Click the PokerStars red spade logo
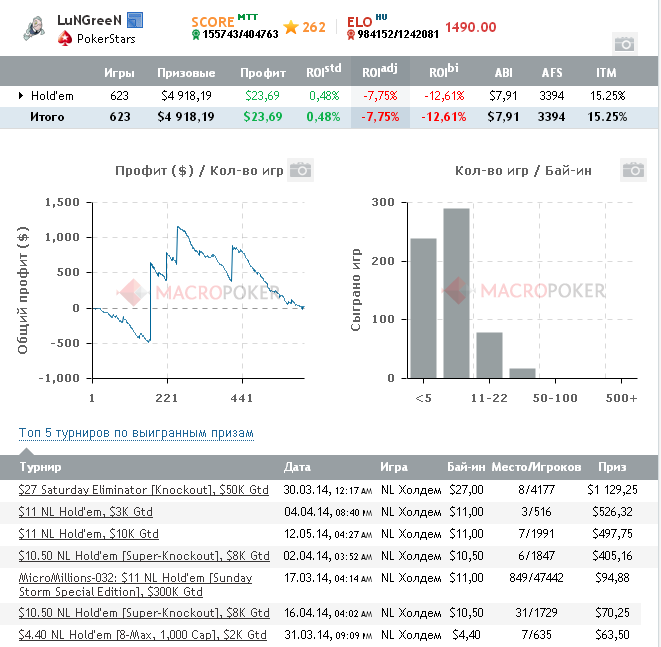661x647 pixels. (x=65, y=39)
